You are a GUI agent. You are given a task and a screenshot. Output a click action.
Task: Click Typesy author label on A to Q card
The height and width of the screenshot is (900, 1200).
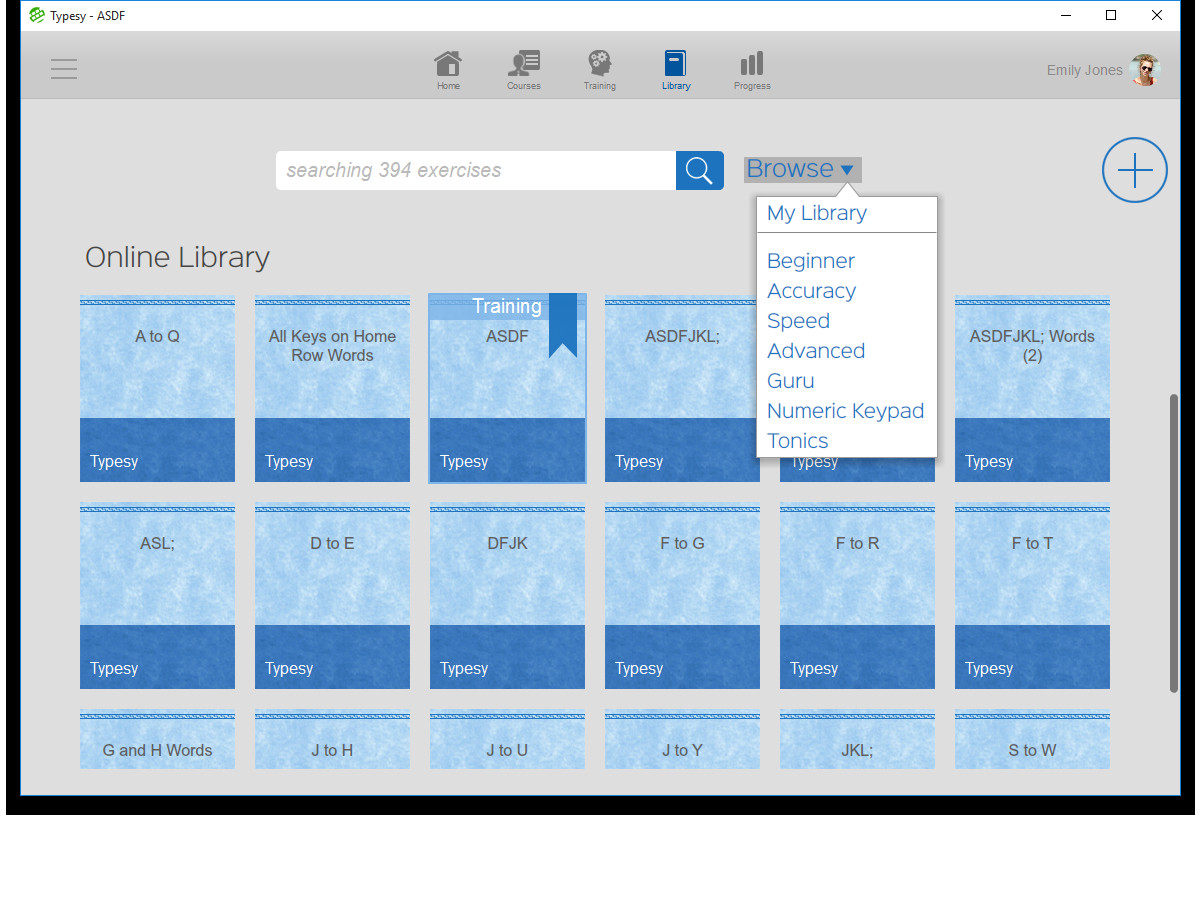[x=114, y=461]
